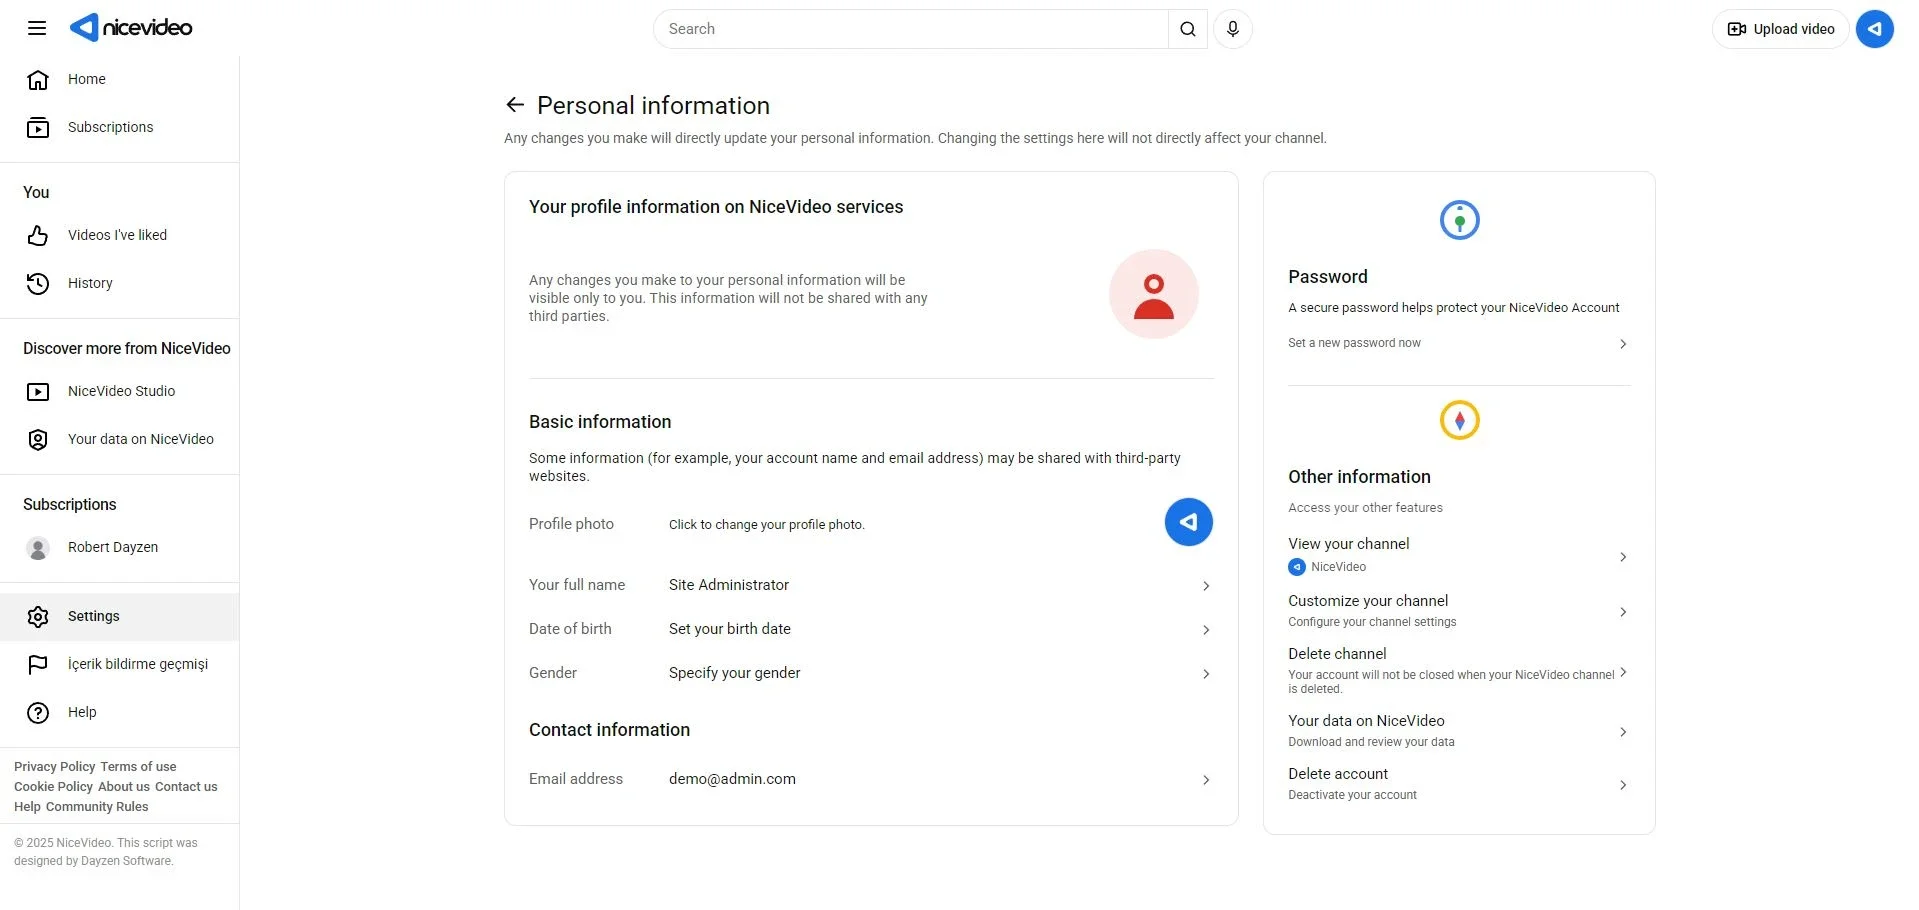Open Set a new password now
Image resolution: width=1919 pixels, height=910 pixels.
pyautogui.click(x=1458, y=343)
